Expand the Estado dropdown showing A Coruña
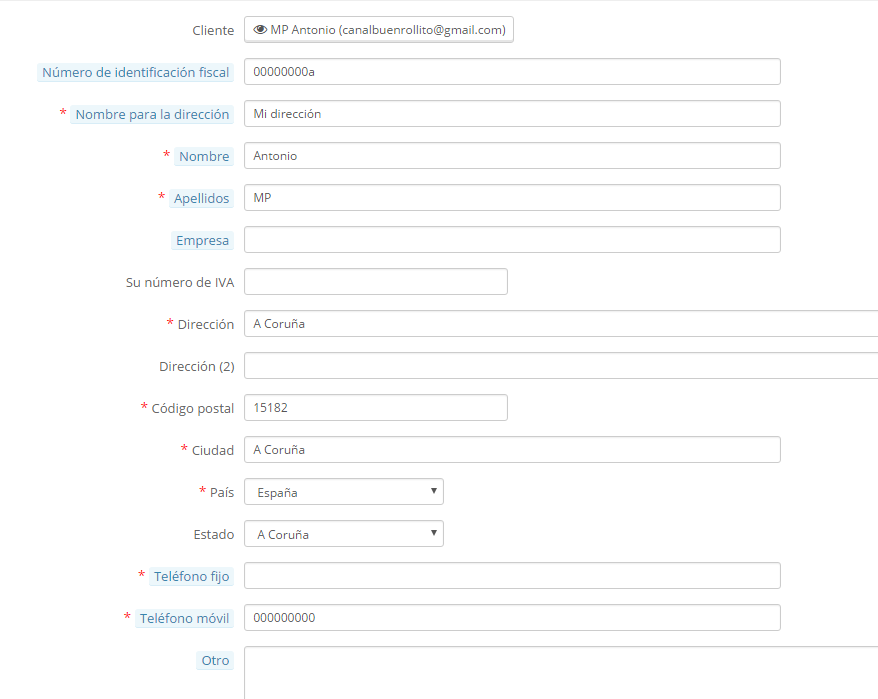The height and width of the screenshot is (699, 878). point(344,534)
